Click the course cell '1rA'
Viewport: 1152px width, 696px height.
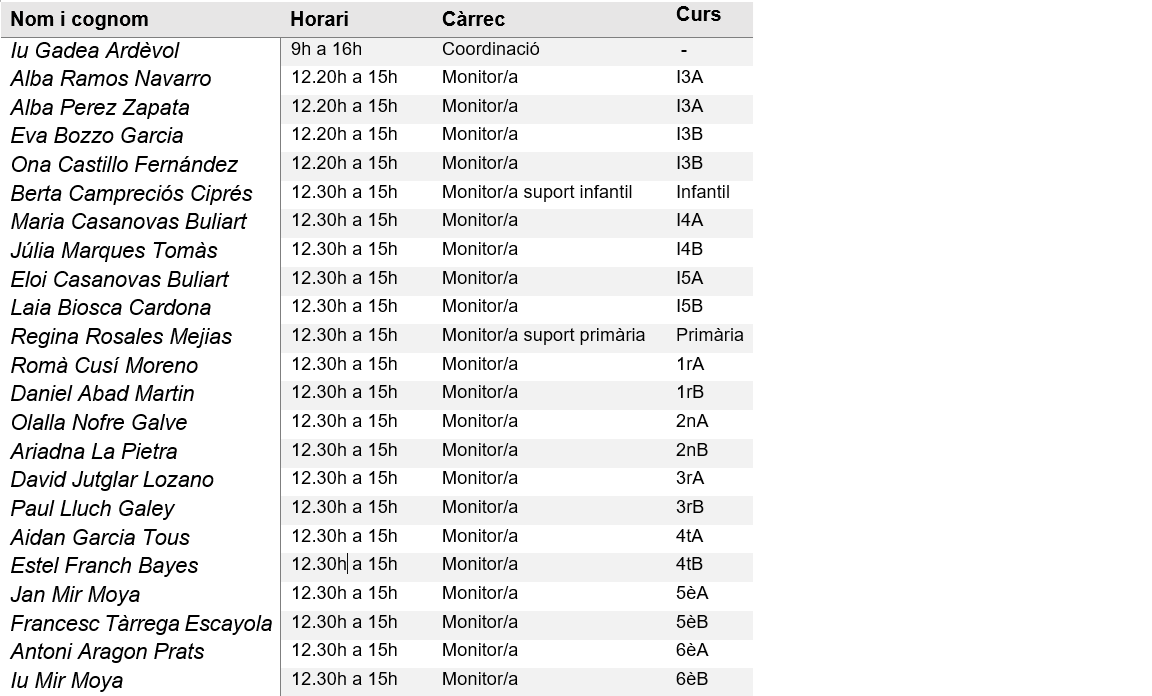(690, 364)
